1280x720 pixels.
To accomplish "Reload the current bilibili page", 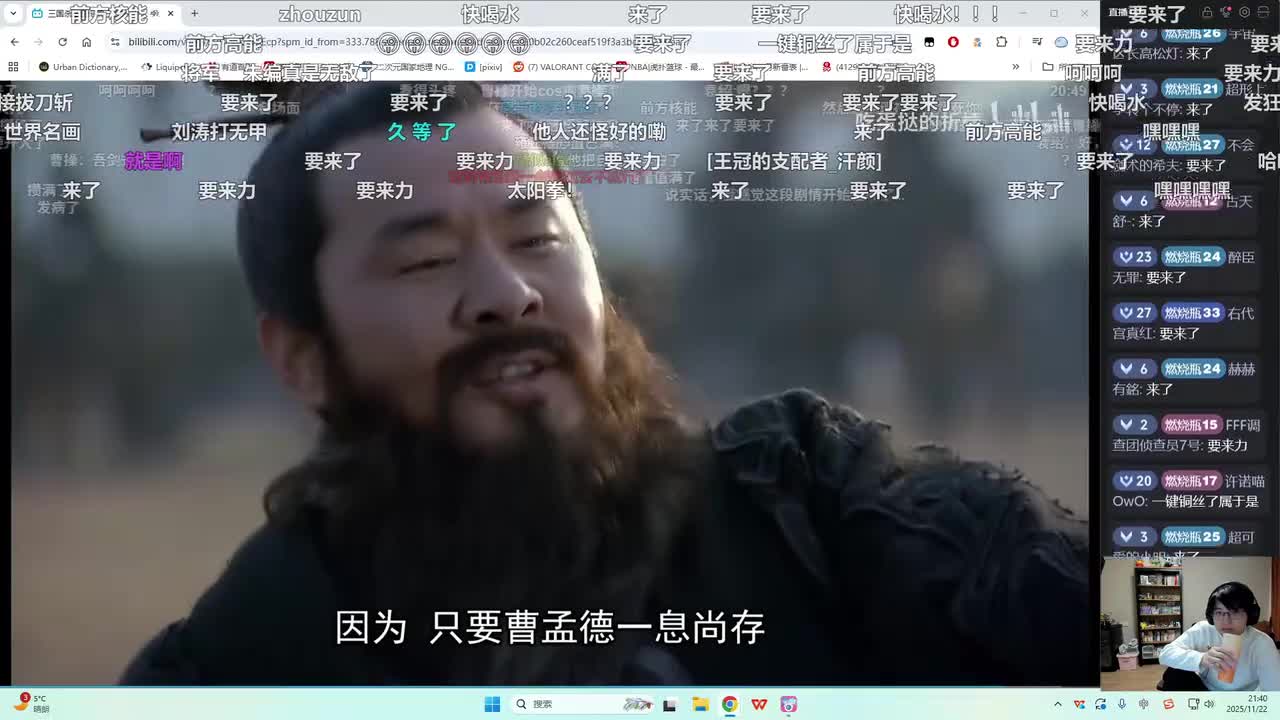I will click(62, 41).
